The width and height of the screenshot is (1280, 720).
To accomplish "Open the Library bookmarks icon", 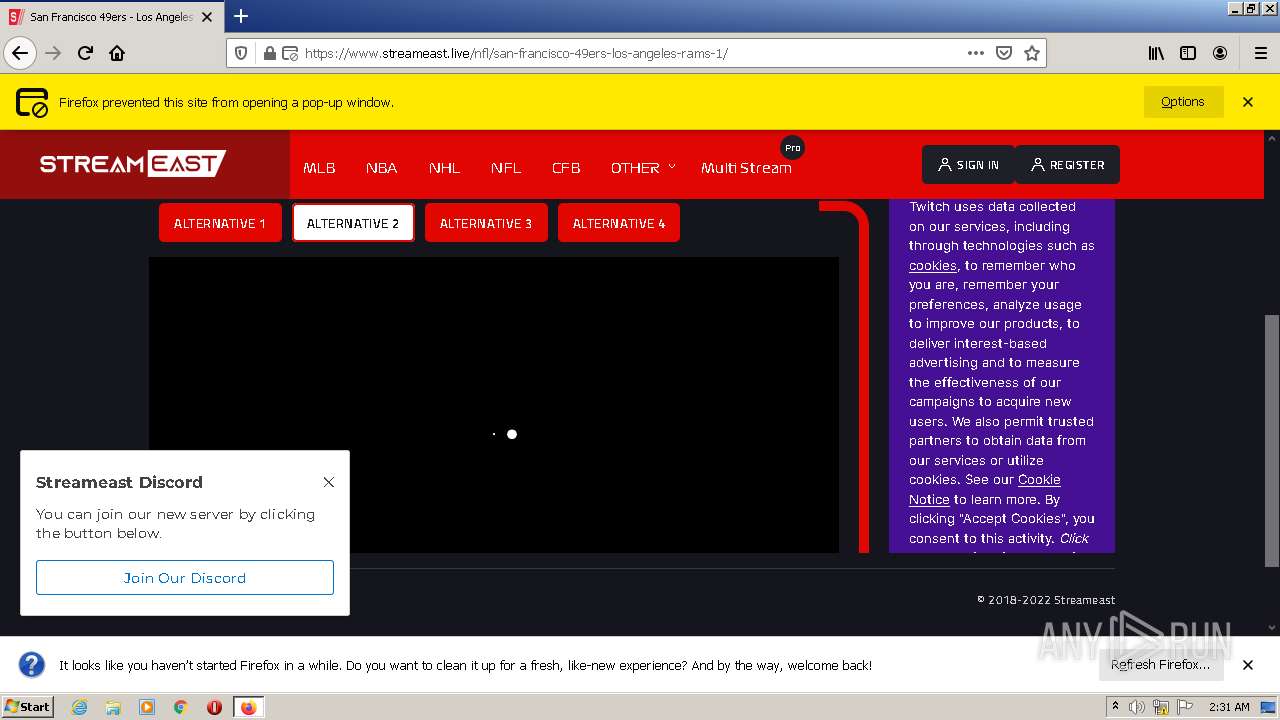I will 1156,53.
